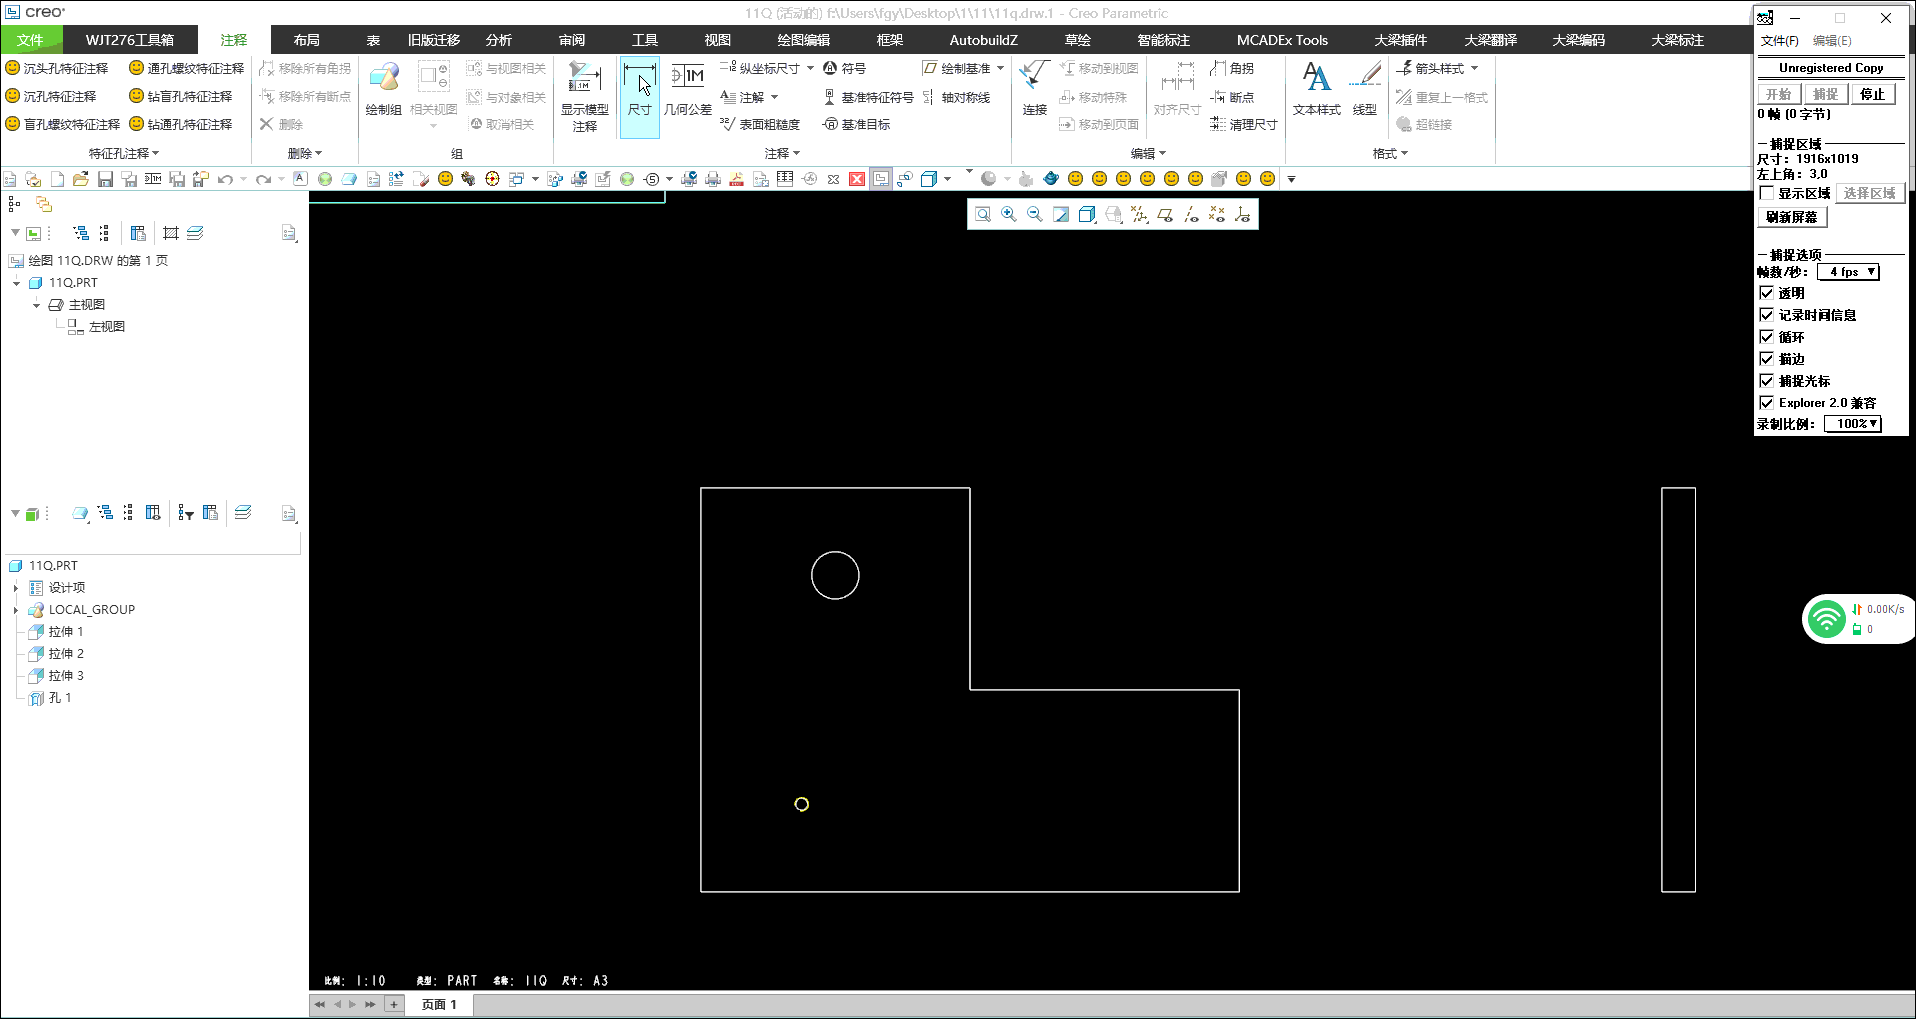The width and height of the screenshot is (1916, 1019).
Task: Expand the 编辑 ribbon group dropdown
Action: point(1148,153)
